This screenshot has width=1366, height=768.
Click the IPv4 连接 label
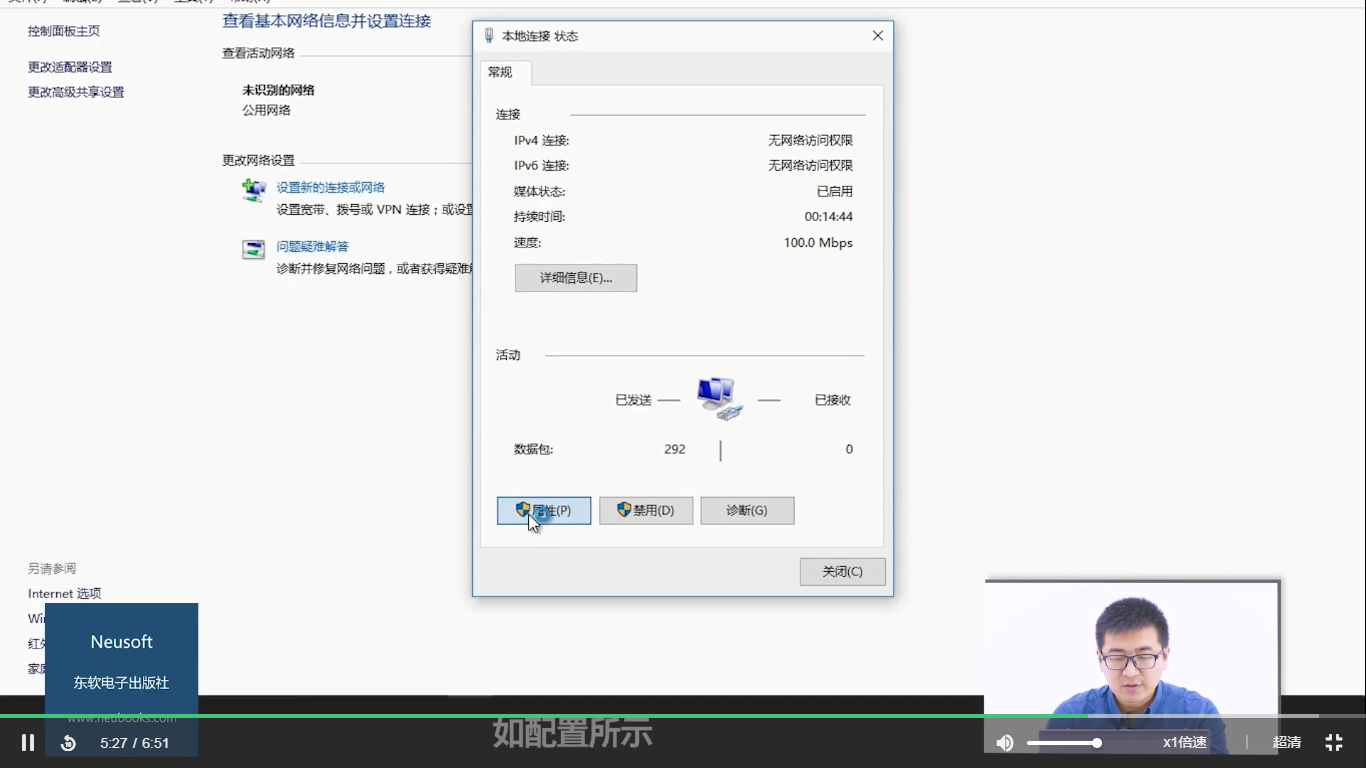point(542,140)
